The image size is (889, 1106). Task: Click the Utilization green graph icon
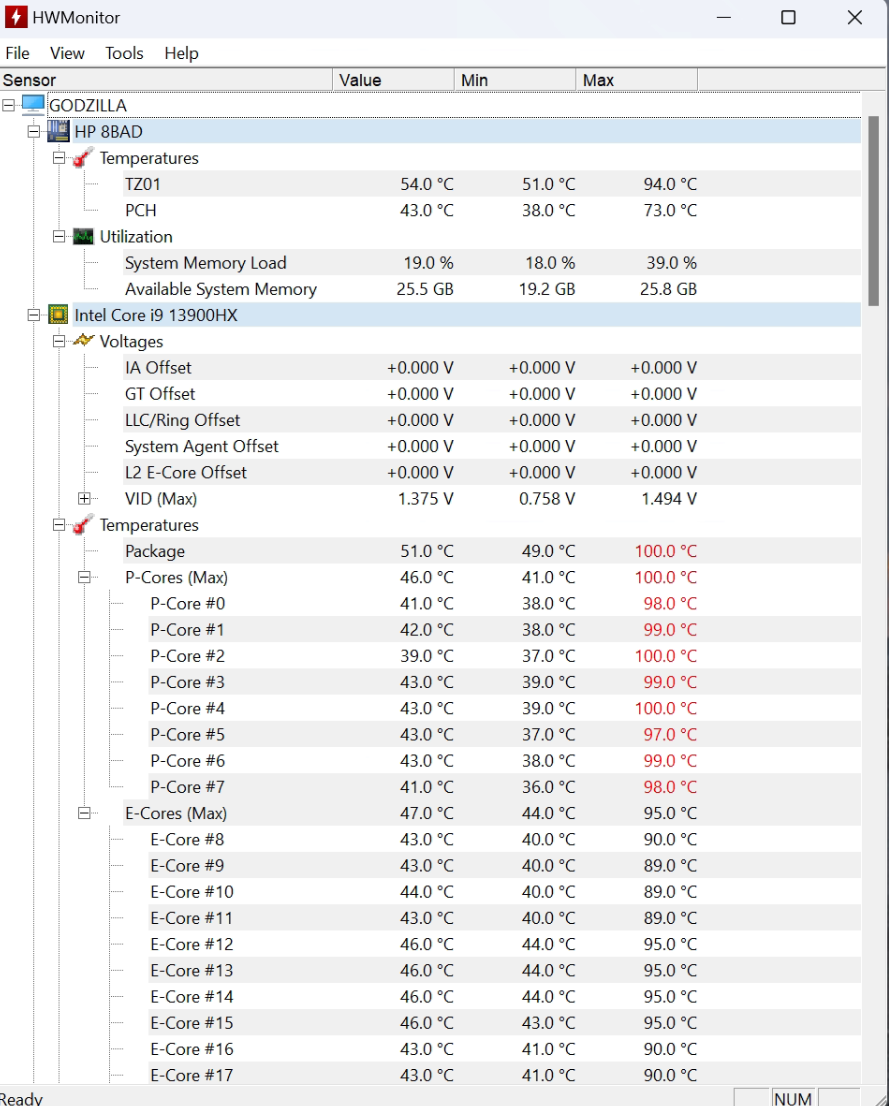83,236
